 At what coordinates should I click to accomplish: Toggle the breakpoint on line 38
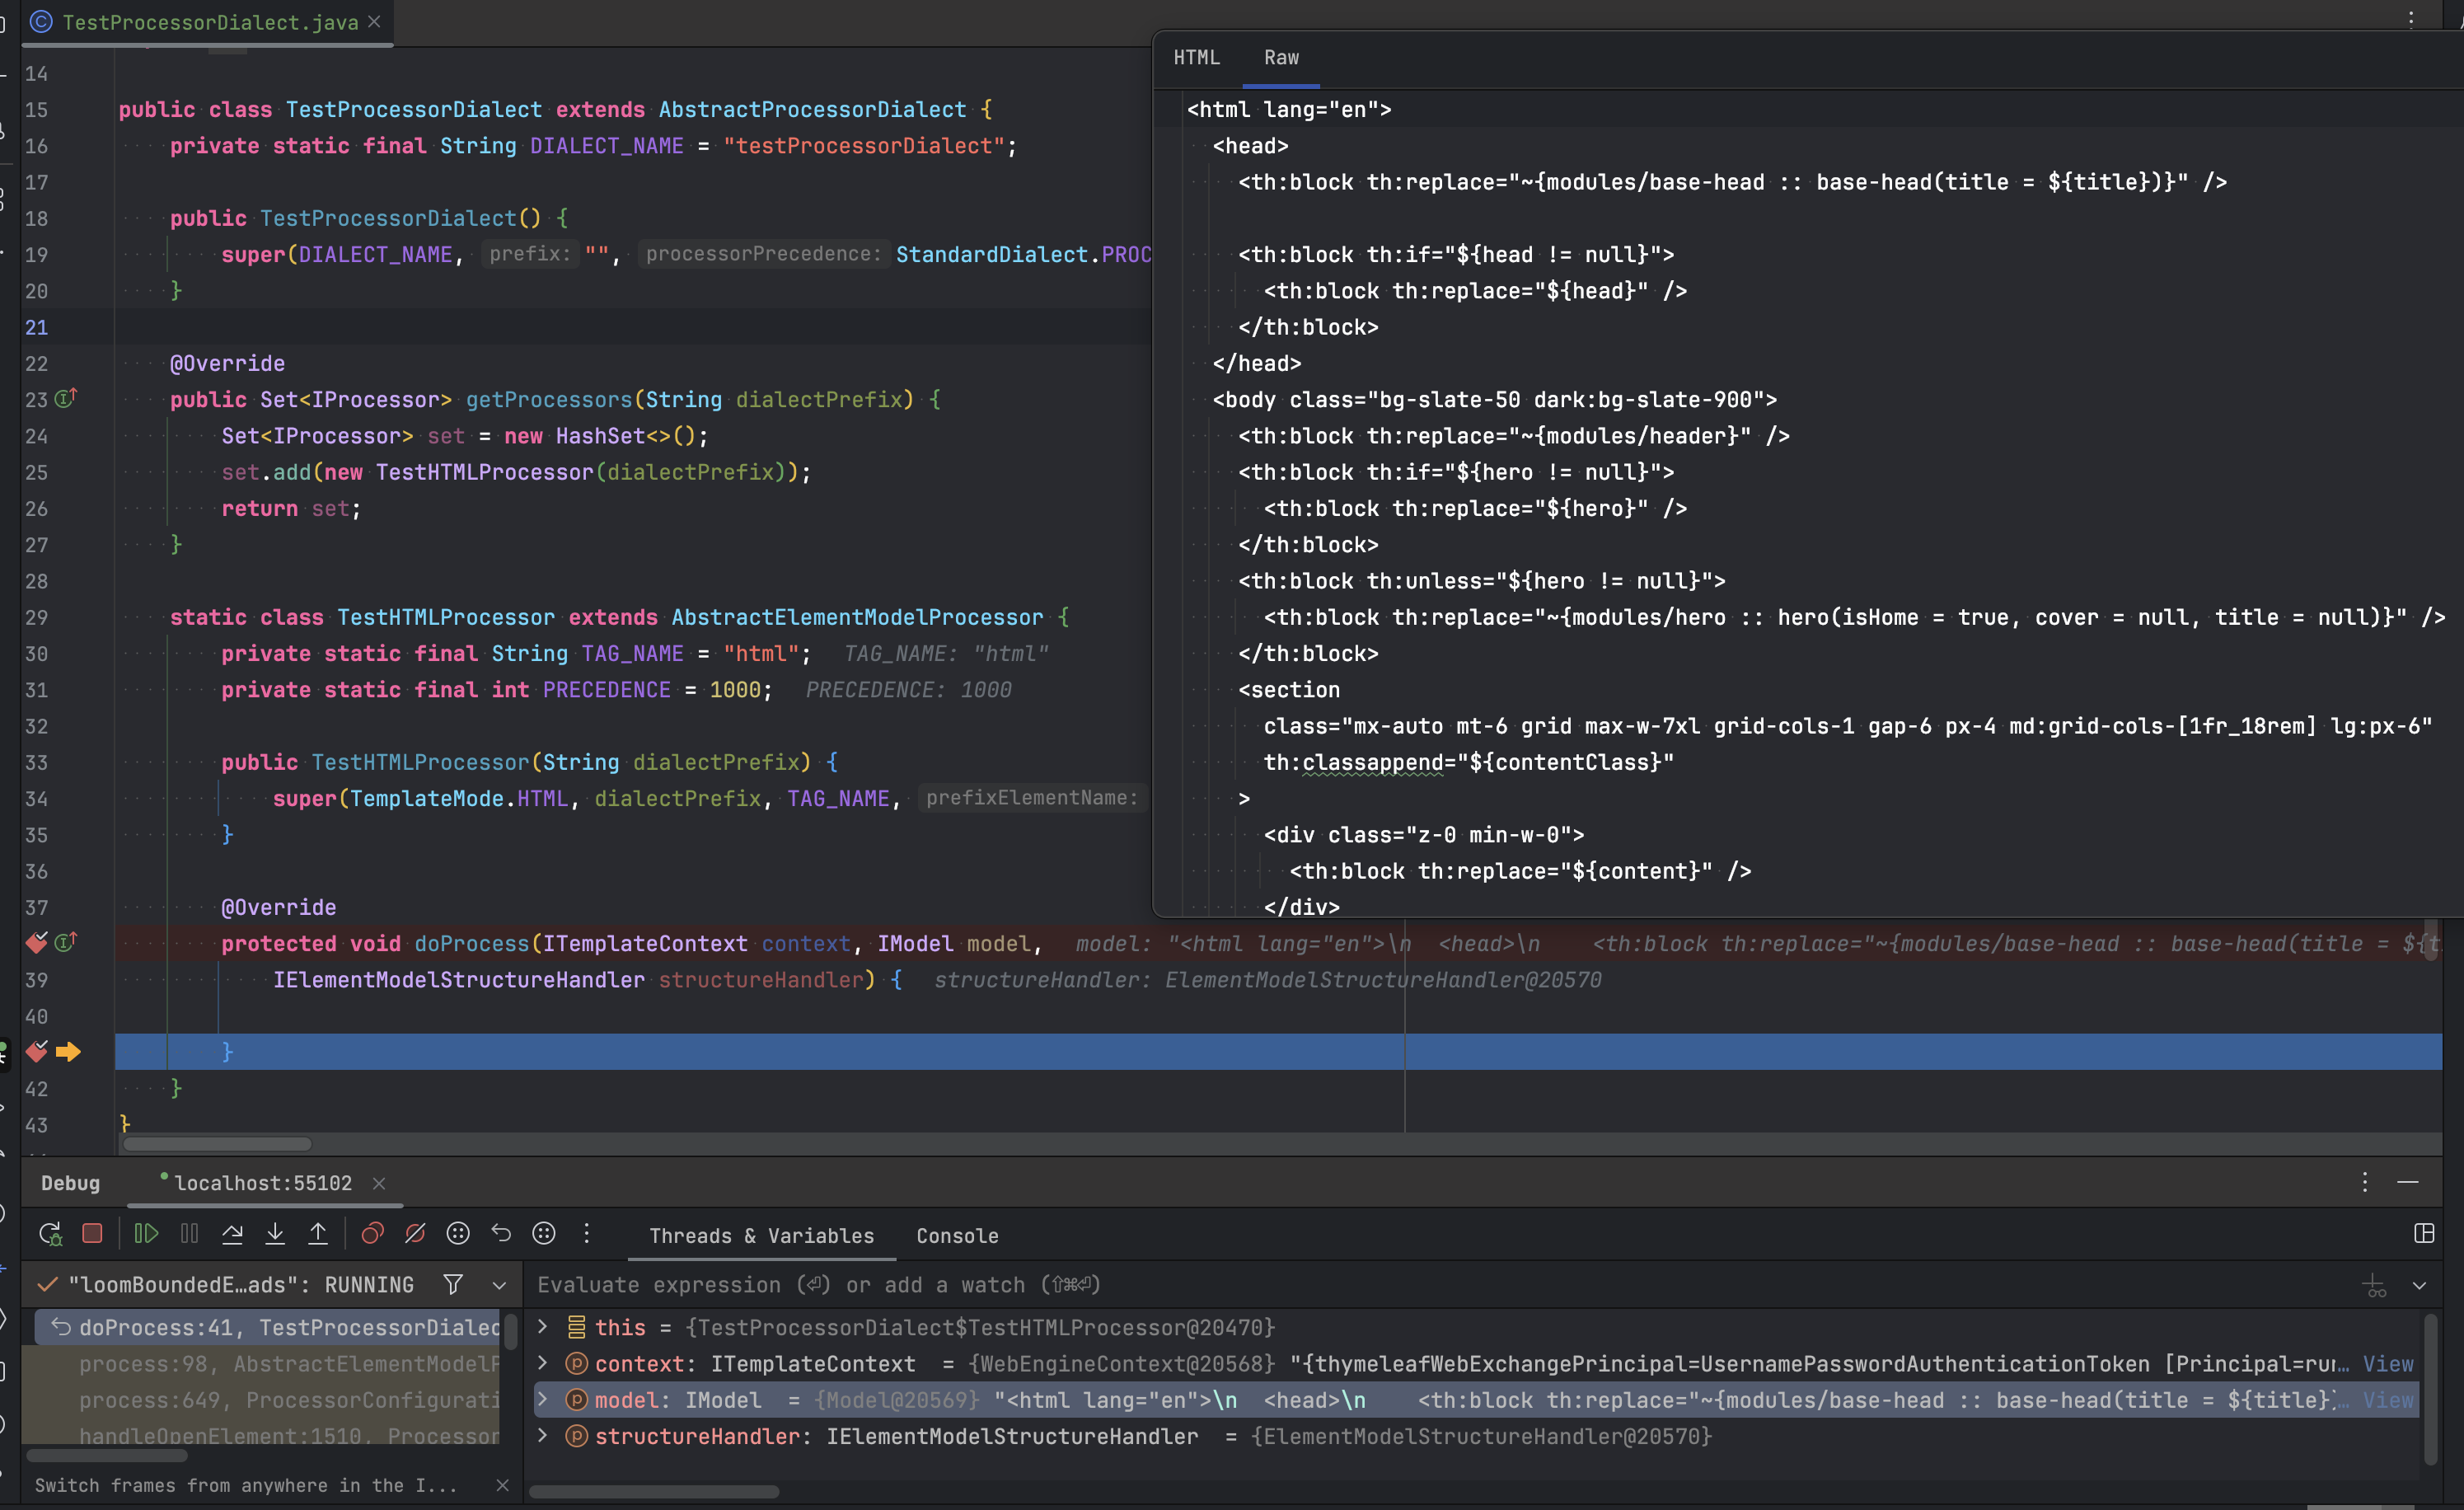tap(36, 943)
